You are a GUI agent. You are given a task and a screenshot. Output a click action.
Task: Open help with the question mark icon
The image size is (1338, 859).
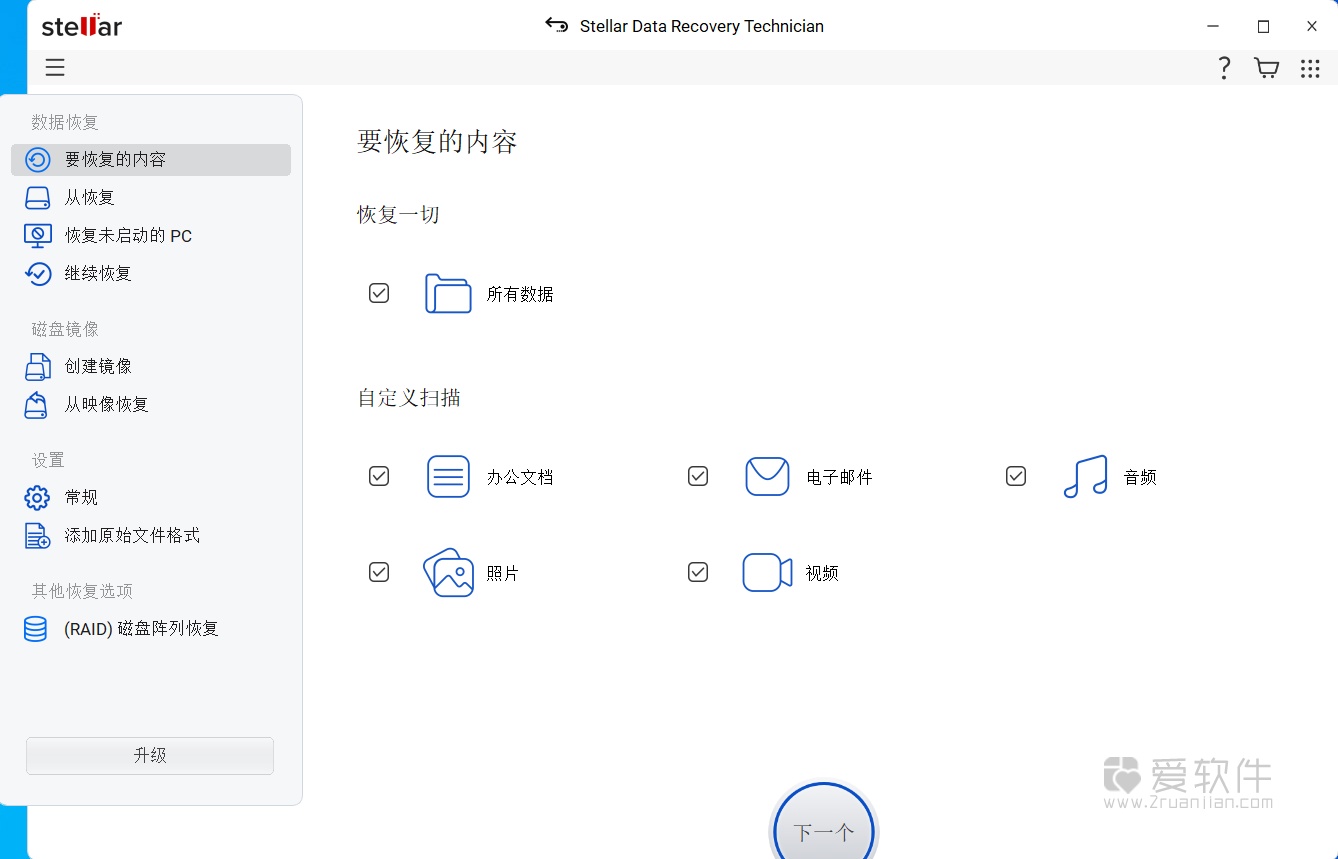1224,67
